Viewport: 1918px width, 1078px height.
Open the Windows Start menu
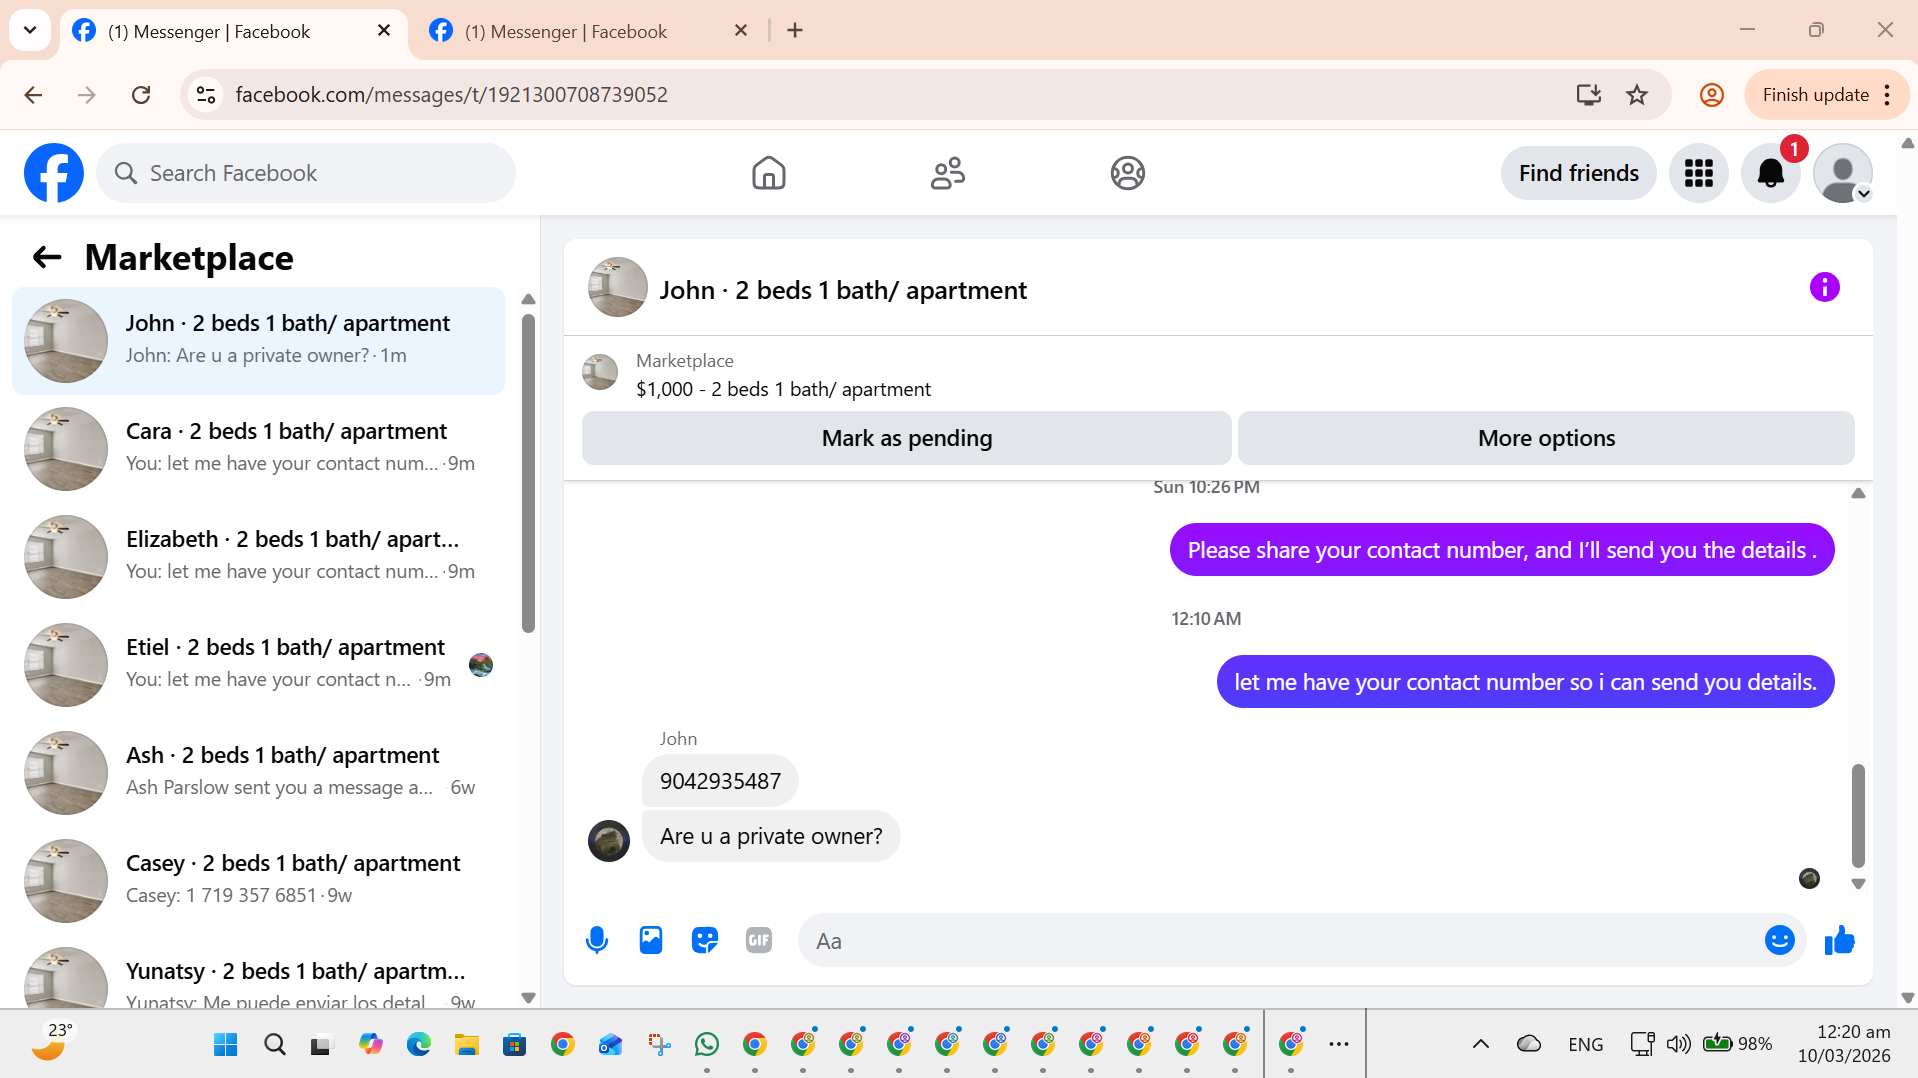(x=226, y=1044)
